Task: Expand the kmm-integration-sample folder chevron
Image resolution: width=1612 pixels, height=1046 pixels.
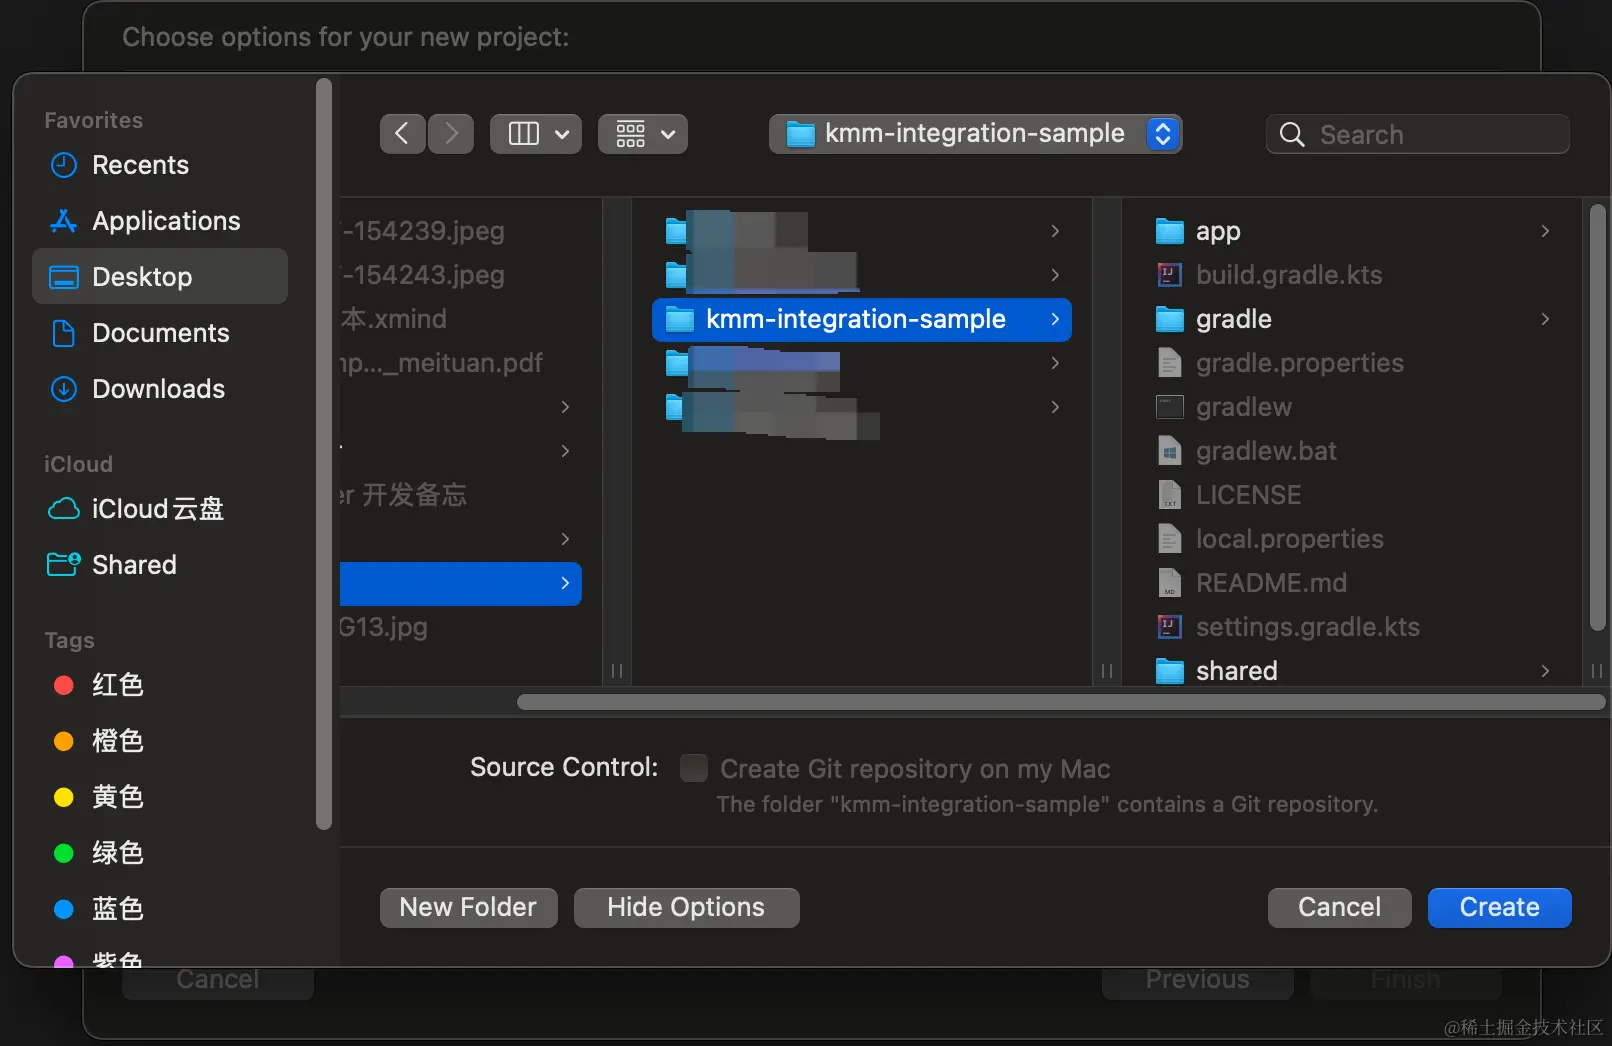Action: point(1055,320)
